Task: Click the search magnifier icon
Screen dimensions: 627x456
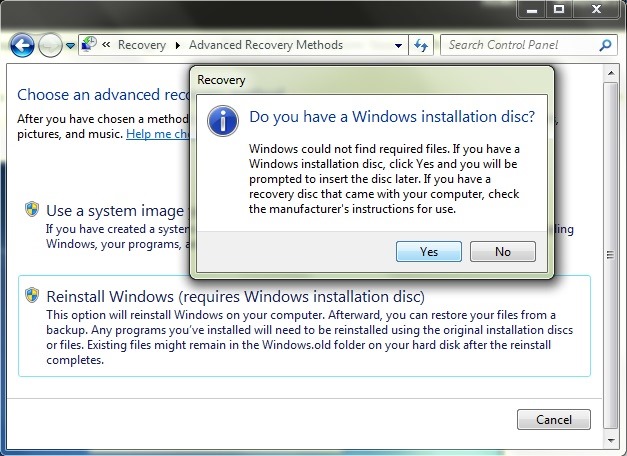Action: pyautogui.click(x=605, y=45)
